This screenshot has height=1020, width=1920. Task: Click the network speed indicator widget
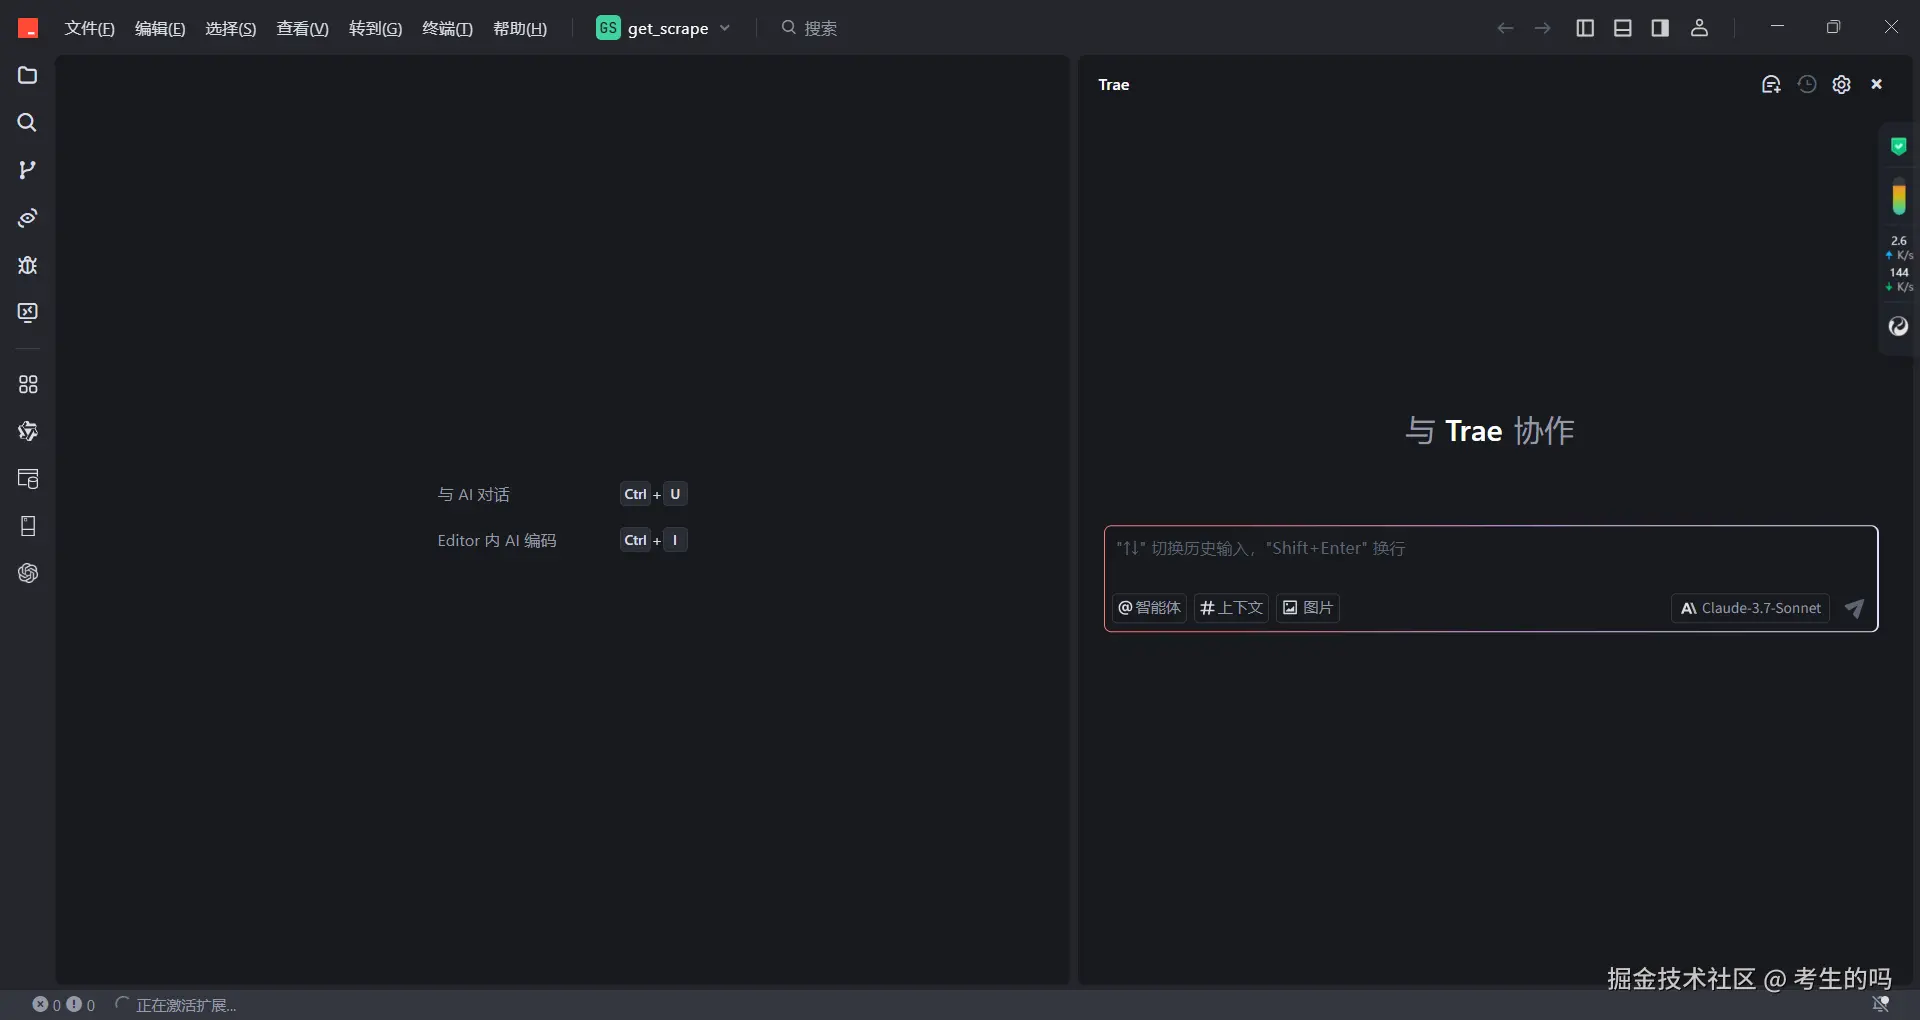click(x=1899, y=264)
